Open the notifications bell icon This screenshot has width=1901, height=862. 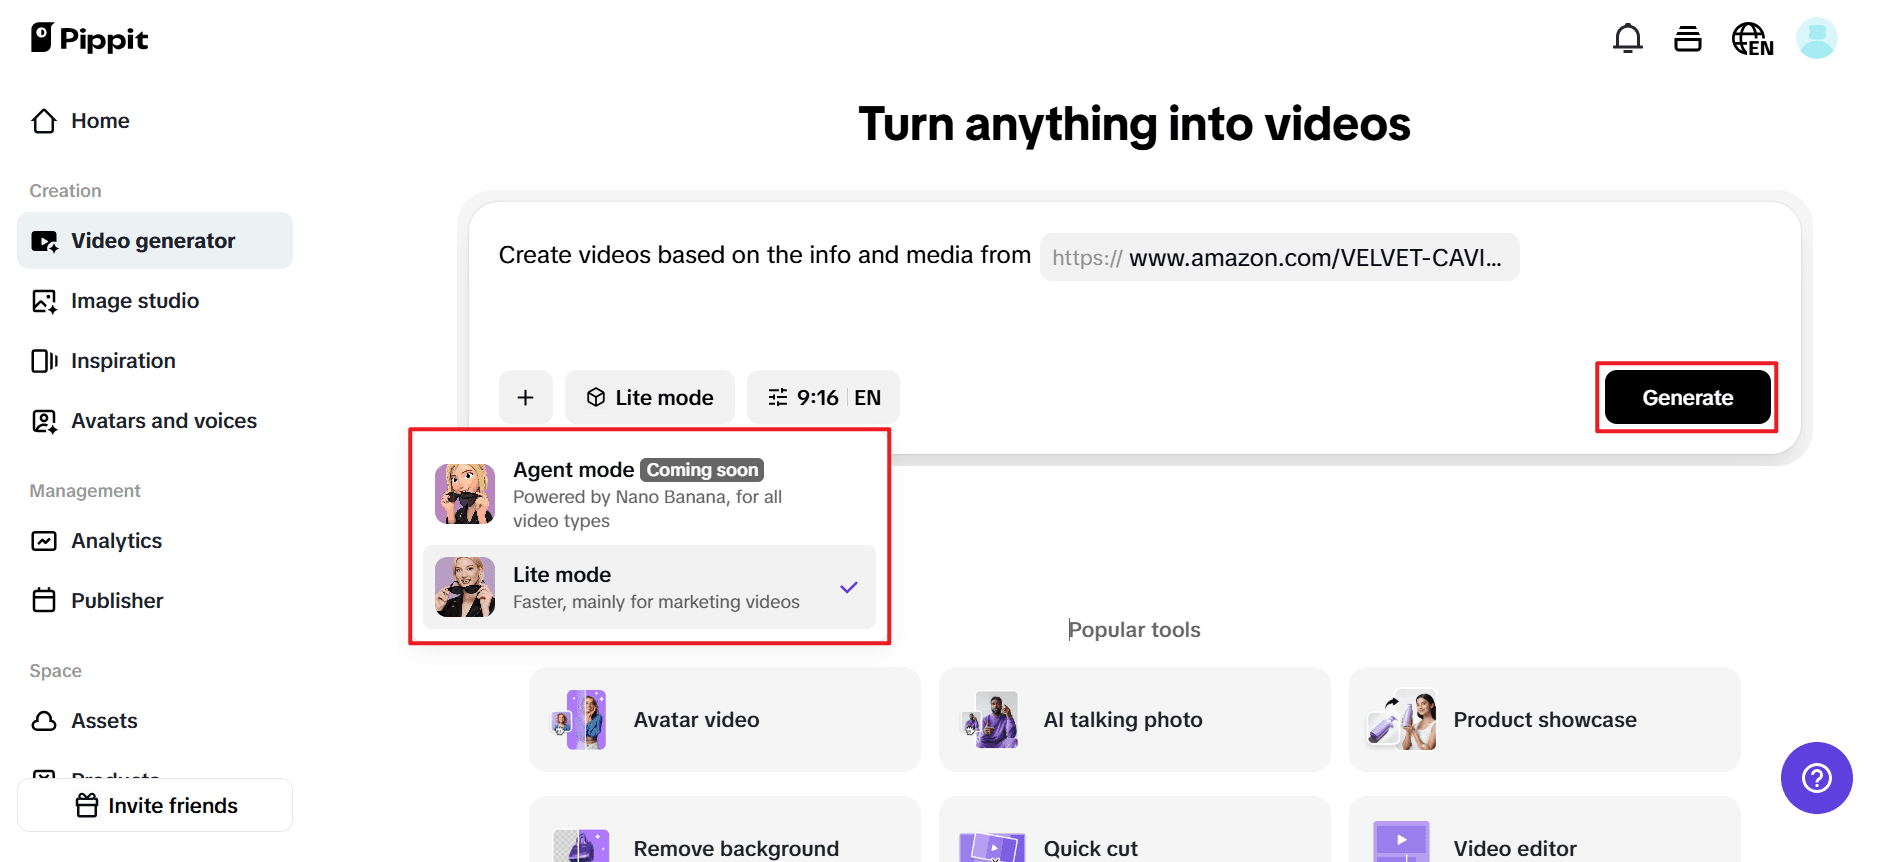click(1627, 39)
